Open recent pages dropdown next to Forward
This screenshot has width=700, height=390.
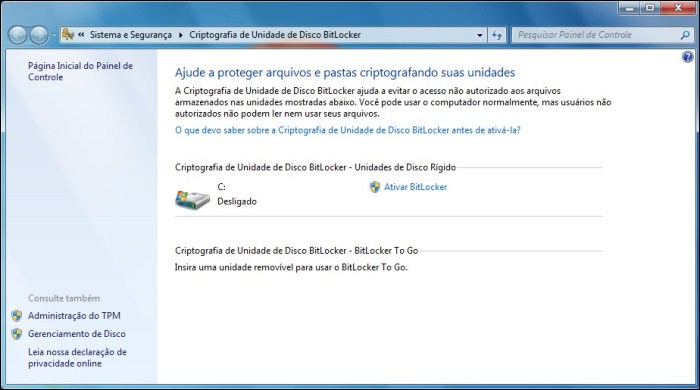[x=54, y=35]
